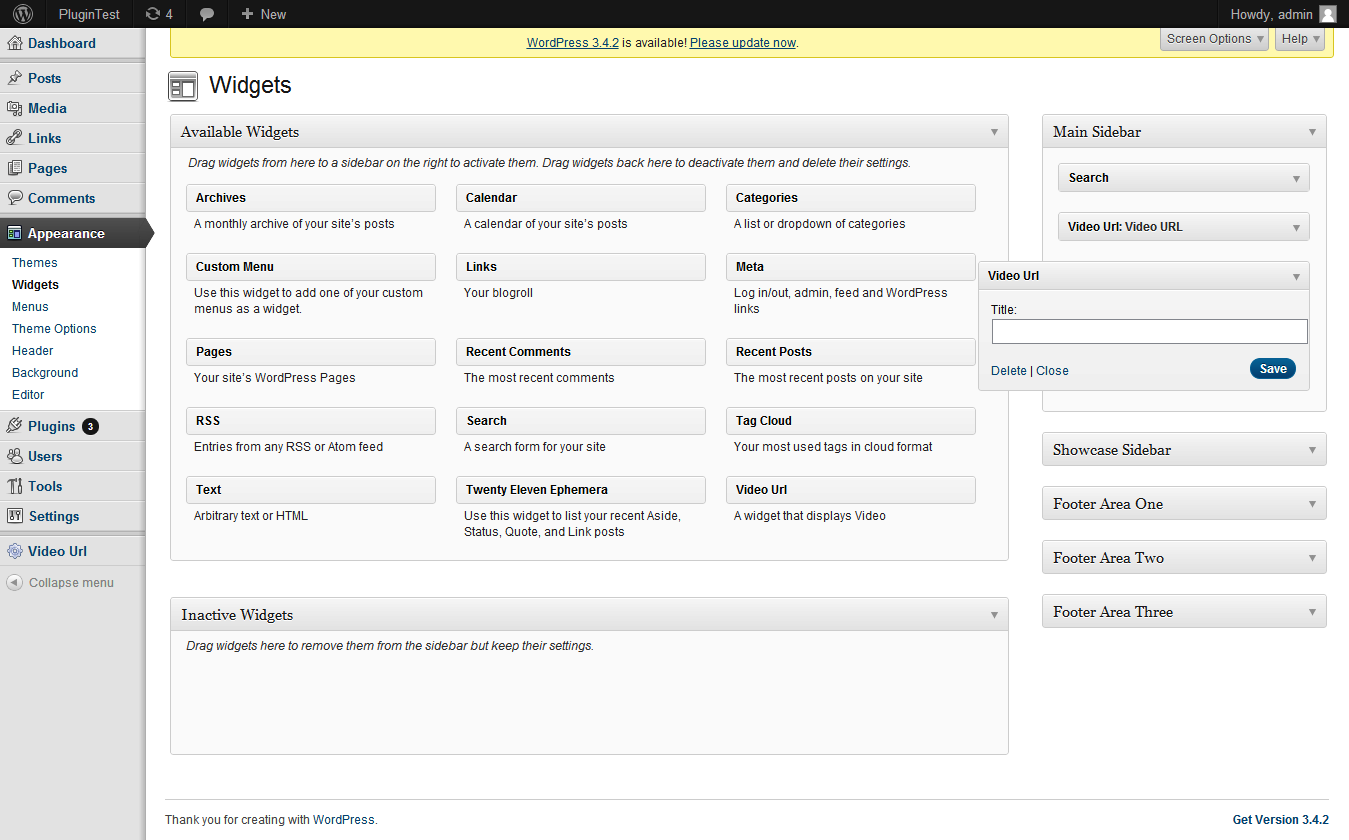Click the Plugins plug icon
The width and height of the screenshot is (1349, 840).
(x=15, y=426)
